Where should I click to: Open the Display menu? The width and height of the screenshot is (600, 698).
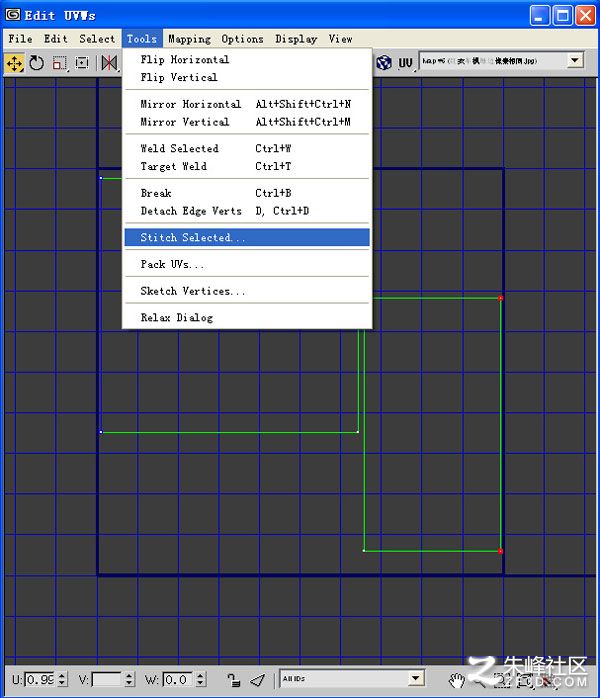pyautogui.click(x=296, y=39)
